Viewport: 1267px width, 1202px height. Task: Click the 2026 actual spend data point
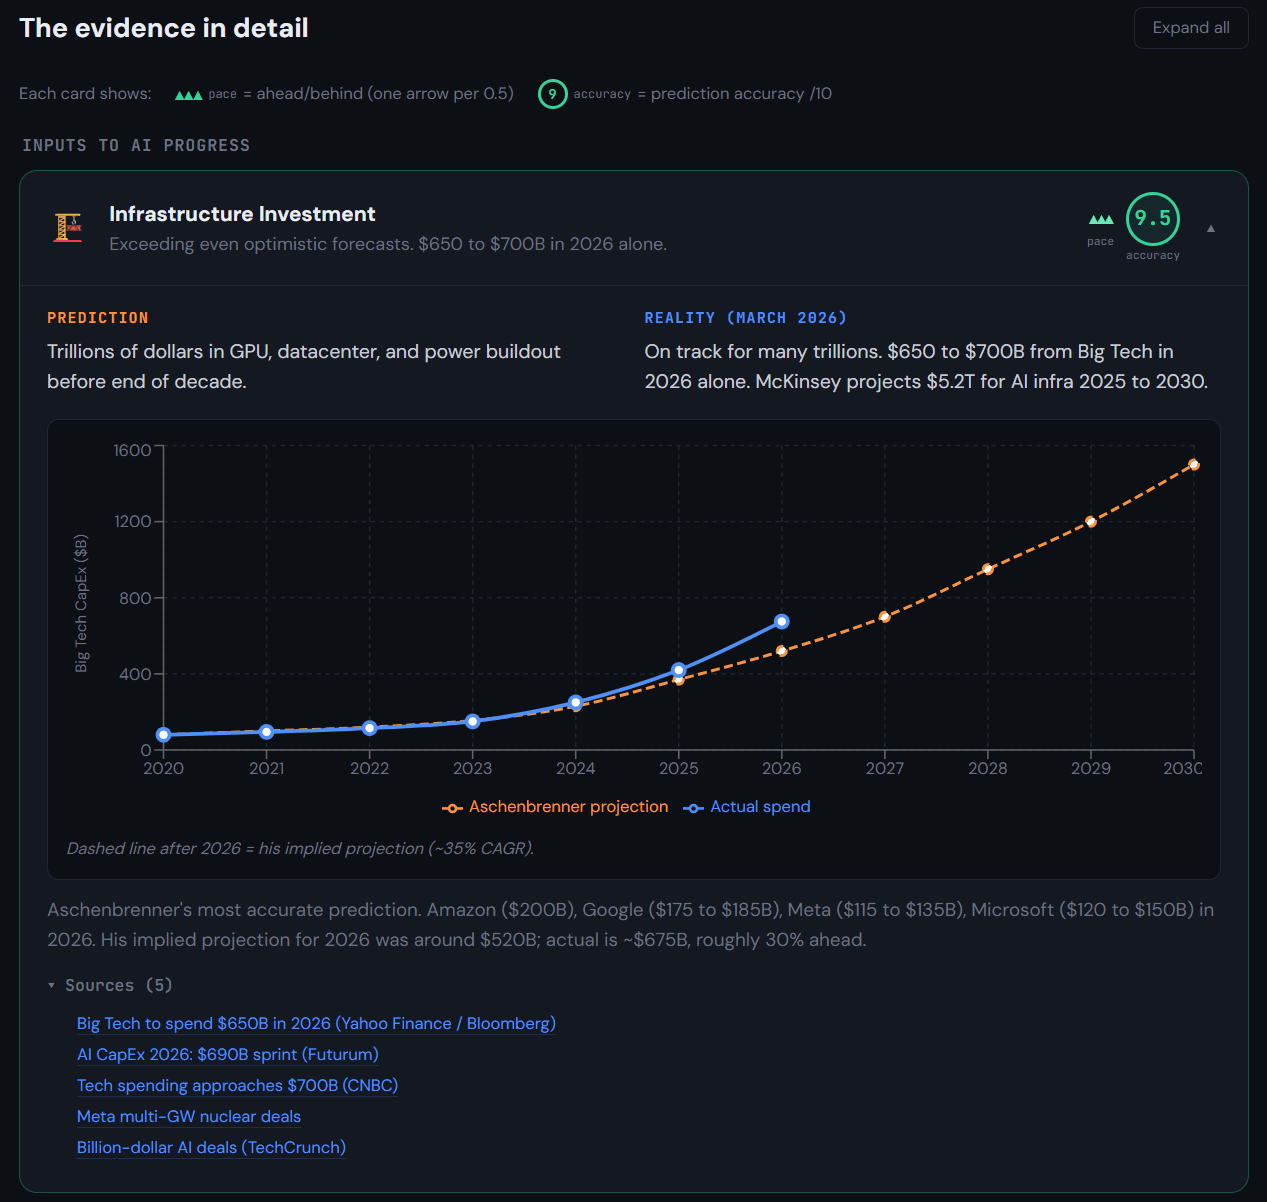pyautogui.click(x=782, y=622)
